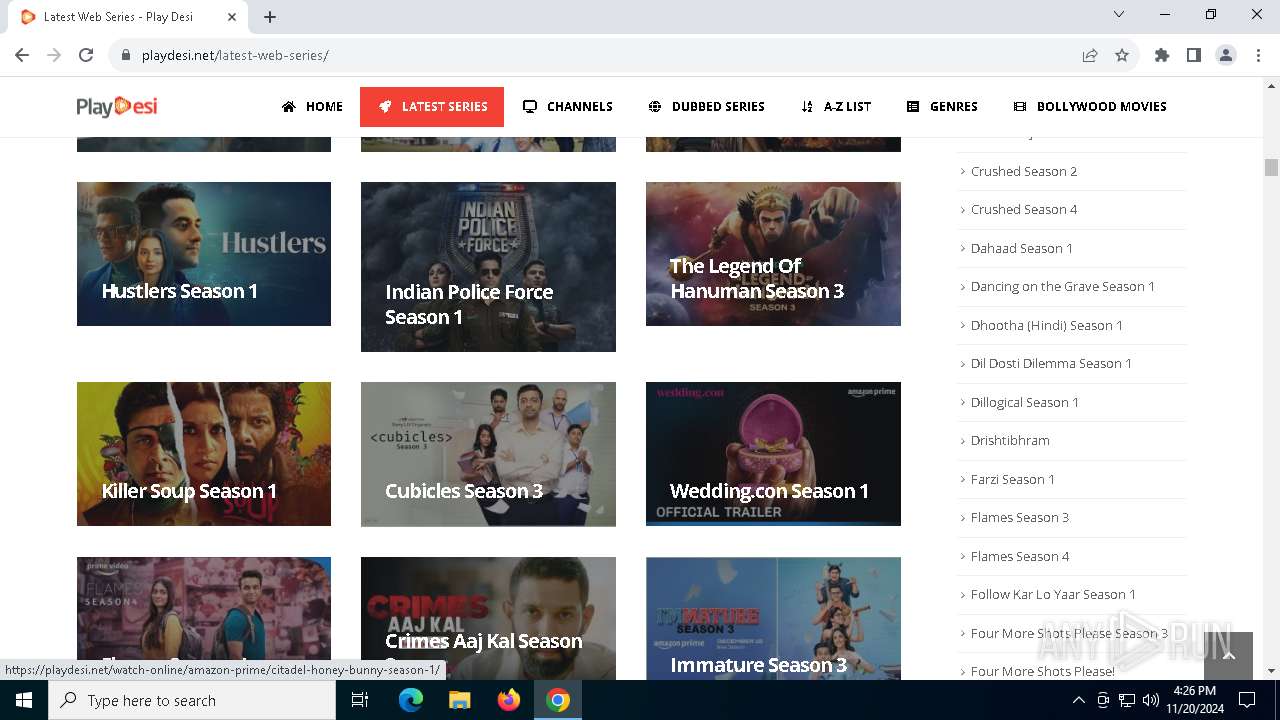Launch Microsoft Edge from the taskbar
The image size is (1280, 720).
411,700
